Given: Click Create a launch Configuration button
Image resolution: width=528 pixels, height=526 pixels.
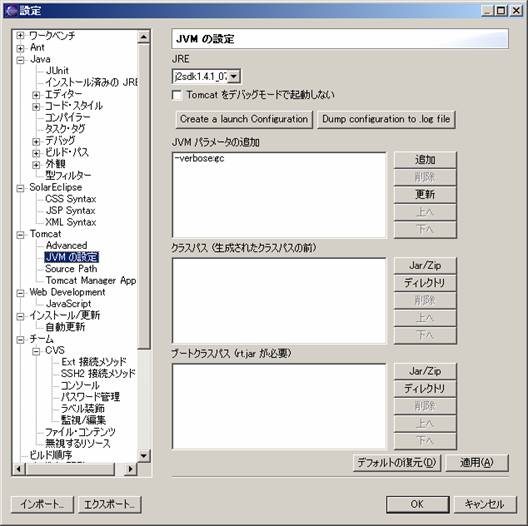Looking at the screenshot, I should (244, 119).
